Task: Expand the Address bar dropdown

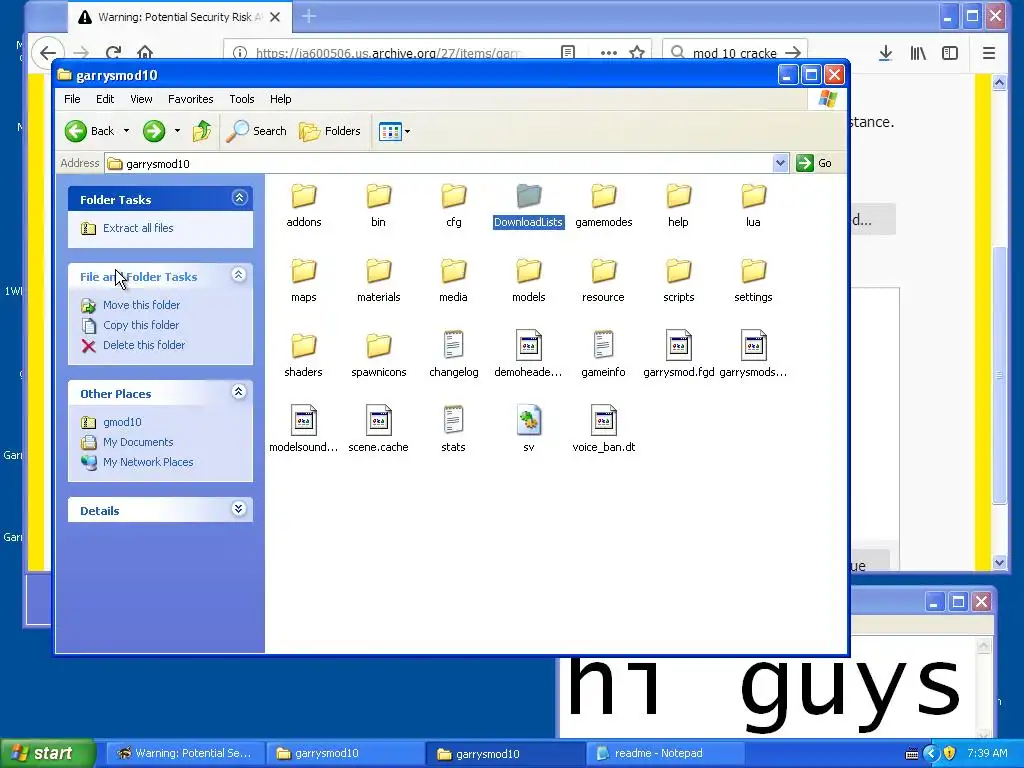Action: click(780, 163)
